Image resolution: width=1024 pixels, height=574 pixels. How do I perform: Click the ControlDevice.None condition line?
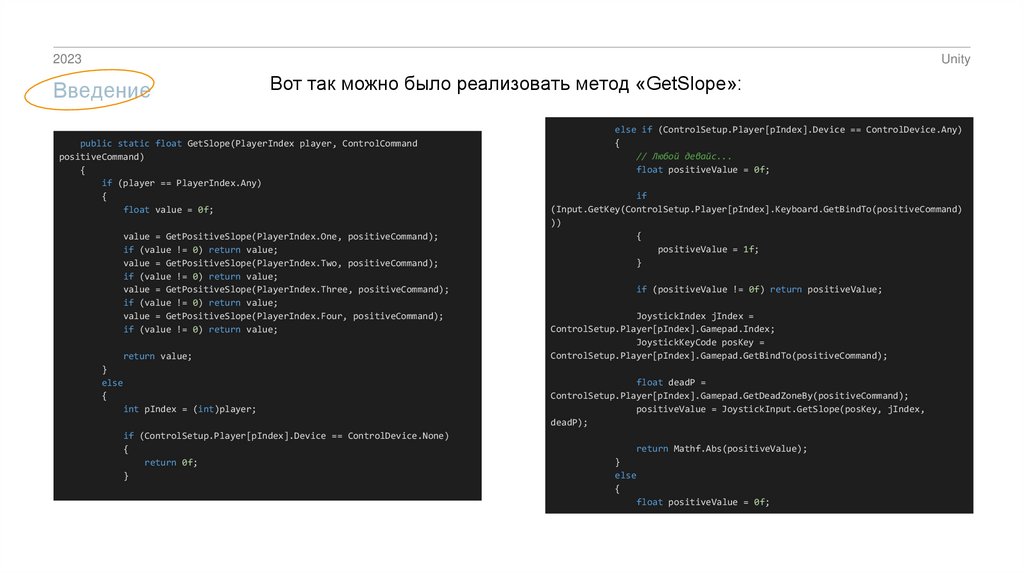tap(286, 436)
